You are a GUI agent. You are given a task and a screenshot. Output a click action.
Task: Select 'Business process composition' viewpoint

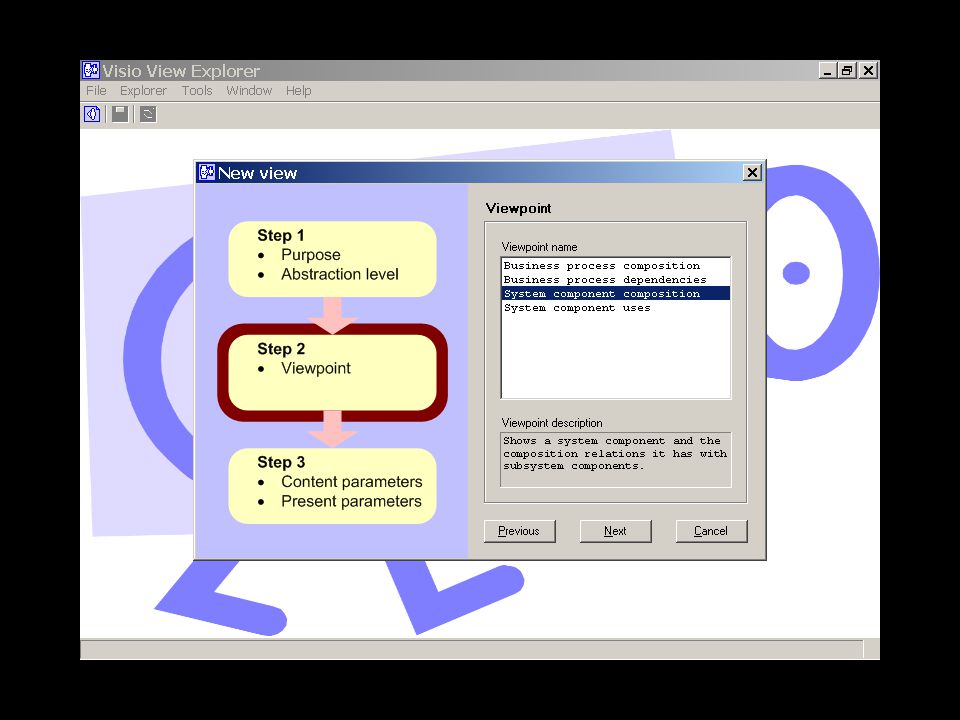pyautogui.click(x=615, y=266)
